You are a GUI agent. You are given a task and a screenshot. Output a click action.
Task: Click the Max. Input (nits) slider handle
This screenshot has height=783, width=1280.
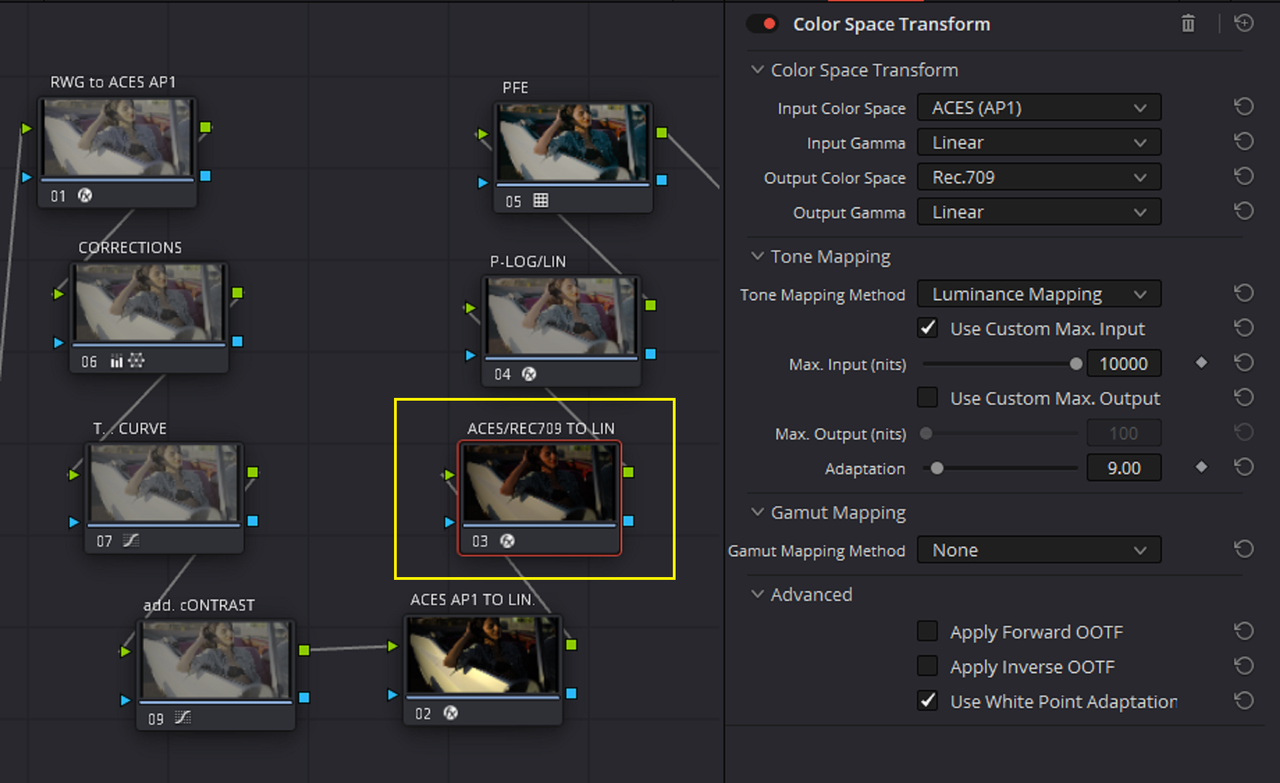point(1076,364)
